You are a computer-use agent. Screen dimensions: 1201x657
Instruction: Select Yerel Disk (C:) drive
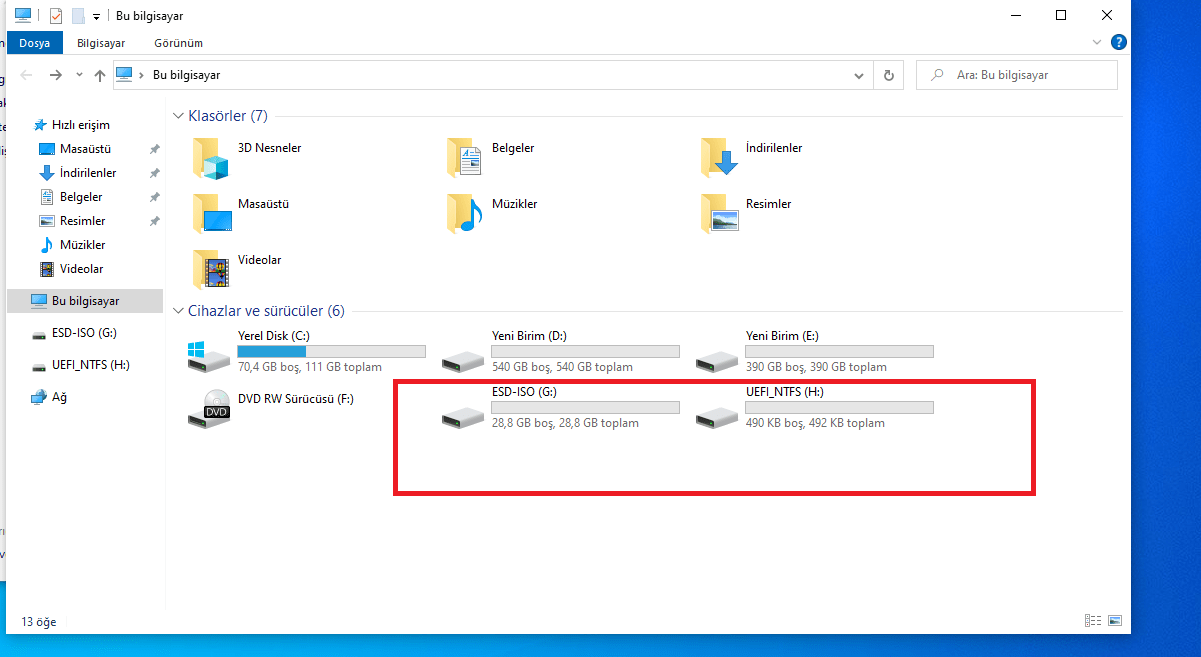(x=307, y=352)
